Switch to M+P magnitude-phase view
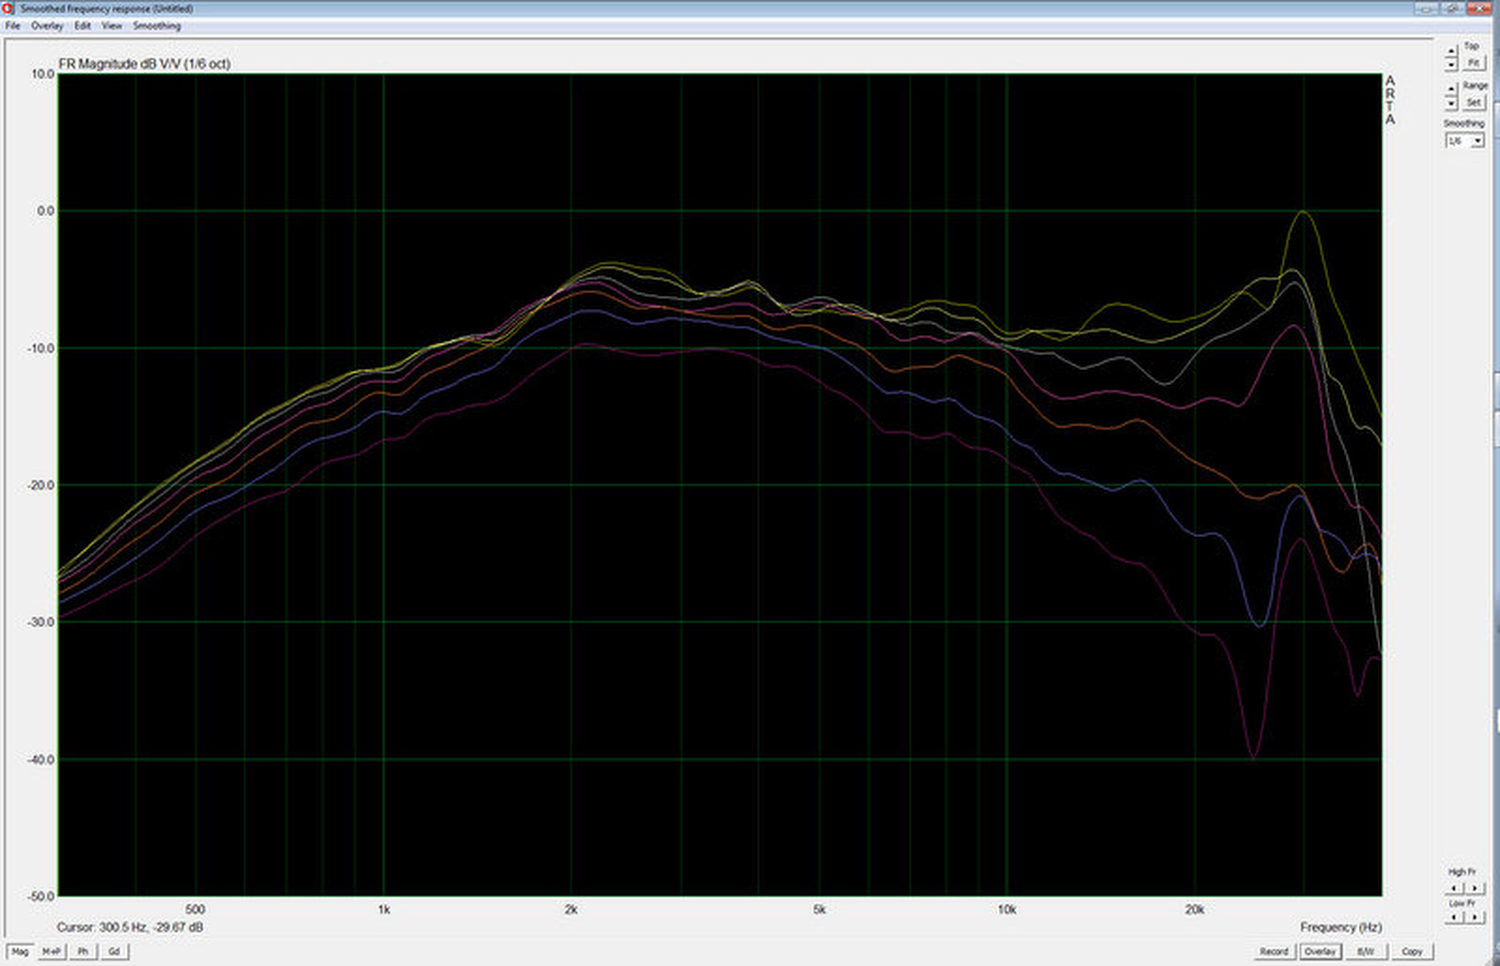Screen dimensions: 1500x966 tap(51, 951)
